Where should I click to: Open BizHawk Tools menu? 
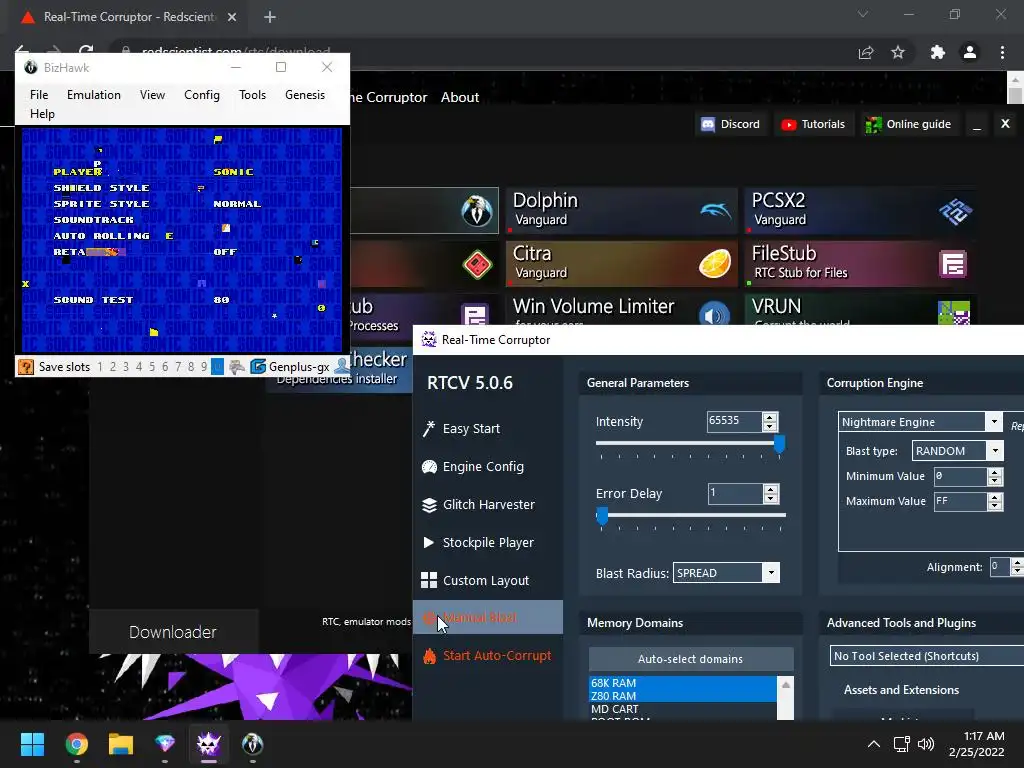pos(252,95)
